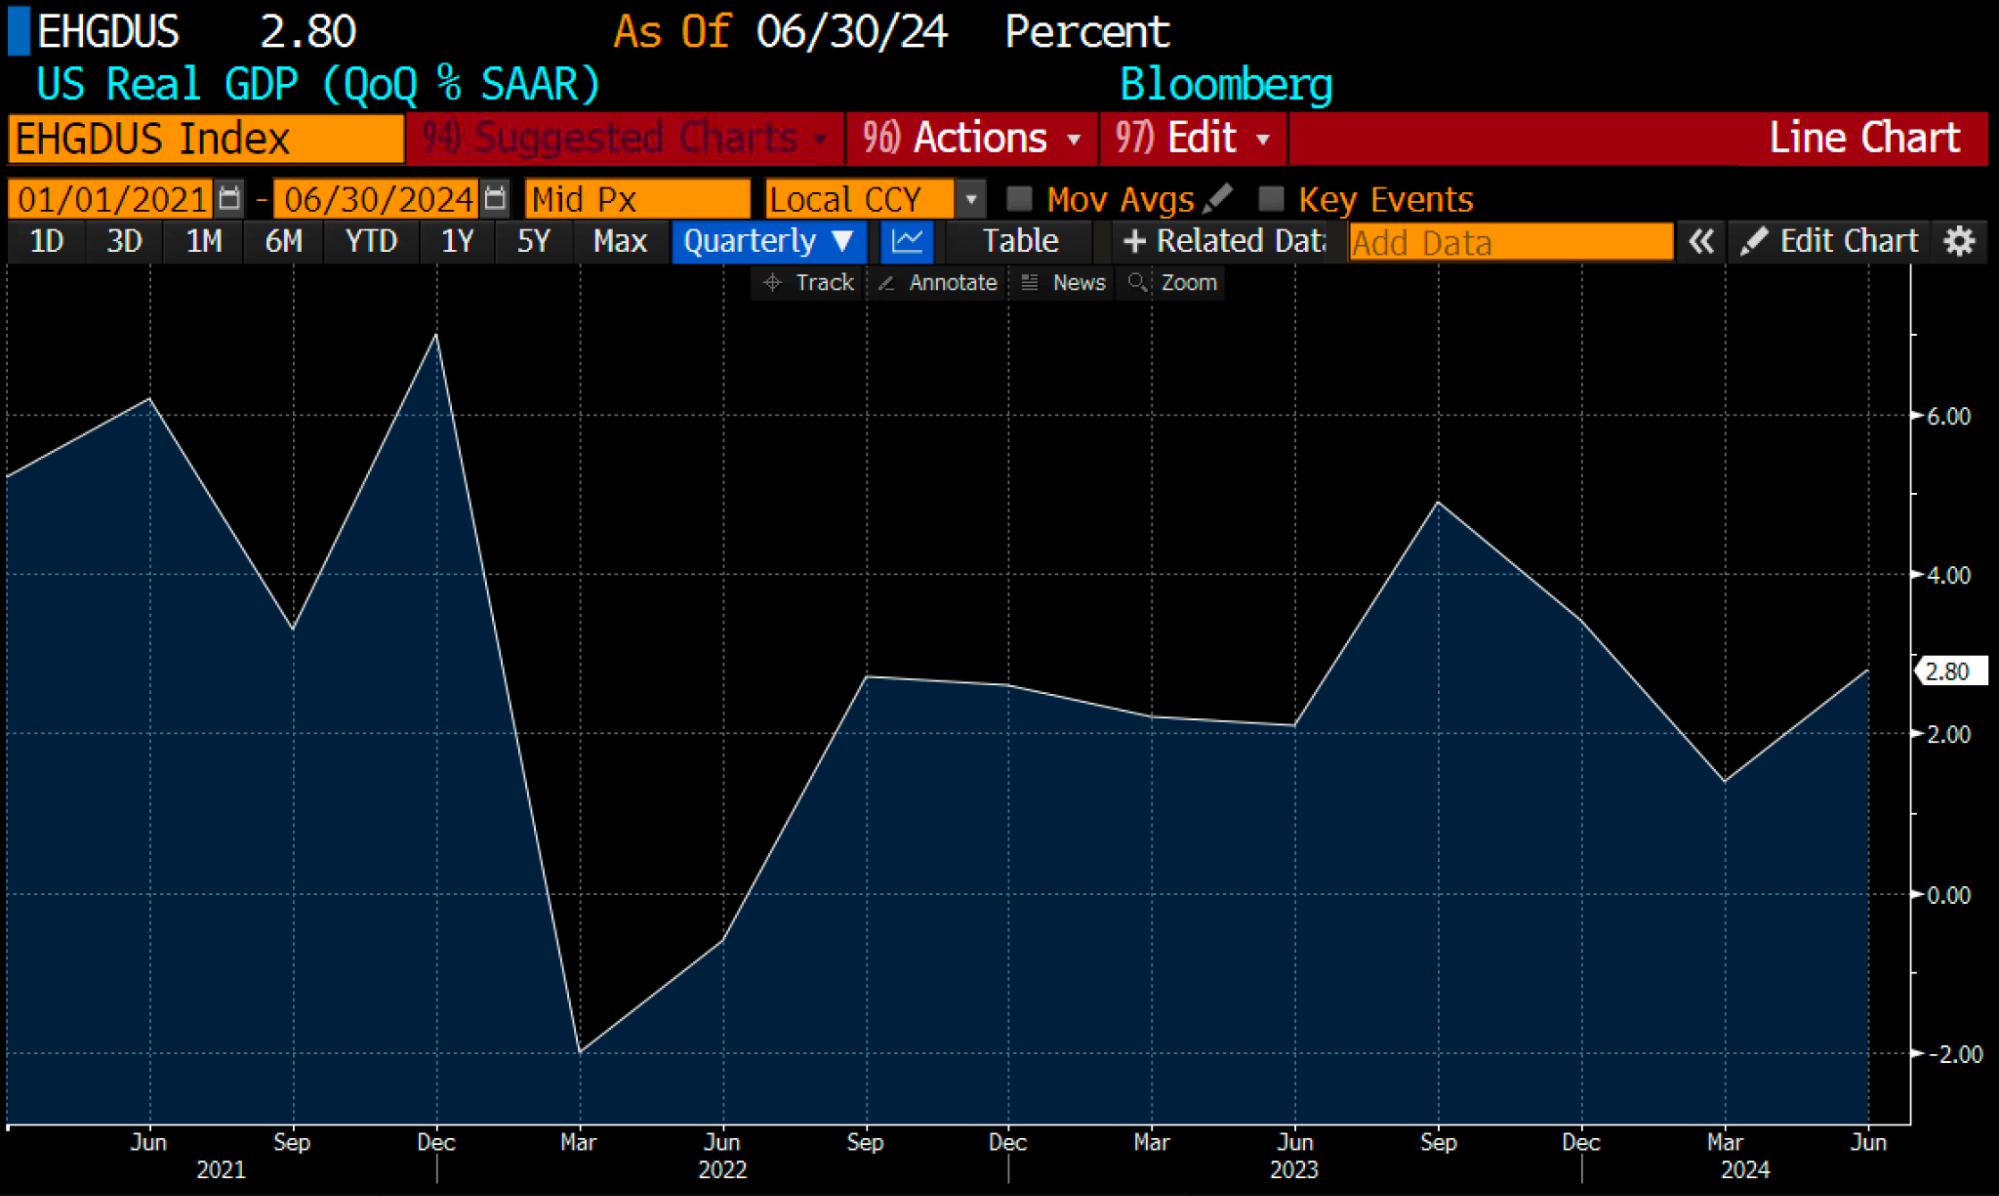
Task: Open the start date calendar picker icon
Action: (x=229, y=198)
